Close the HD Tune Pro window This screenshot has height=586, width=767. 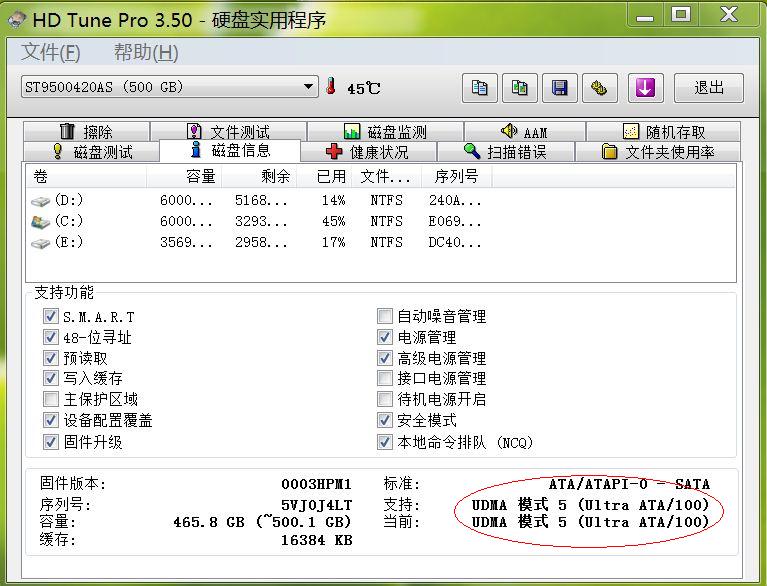728,16
